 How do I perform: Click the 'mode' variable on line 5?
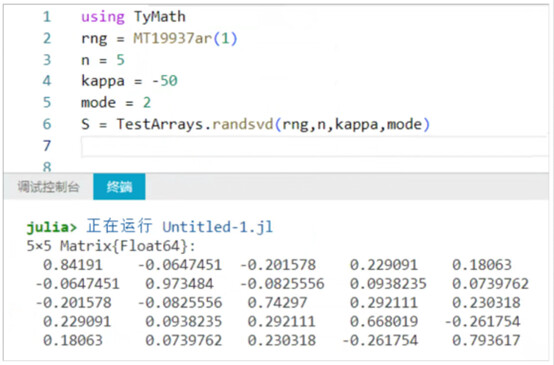(99, 102)
